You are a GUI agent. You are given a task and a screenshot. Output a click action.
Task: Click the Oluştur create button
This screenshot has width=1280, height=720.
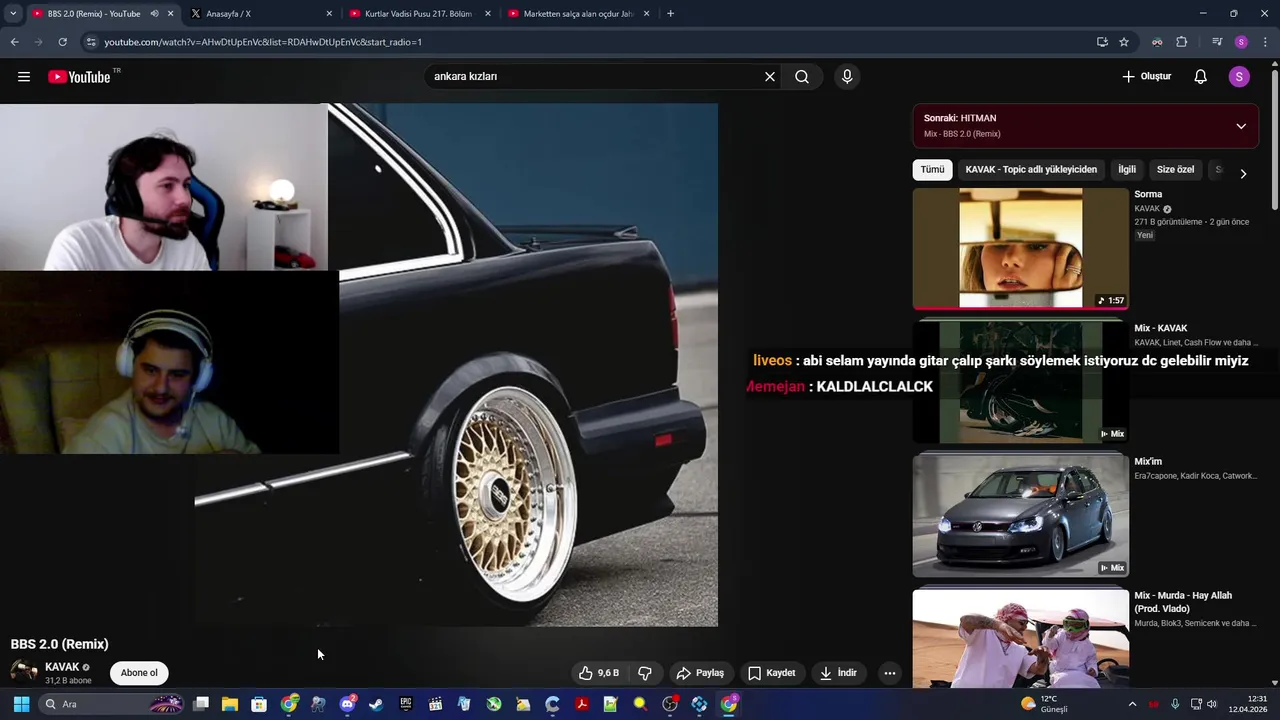1146,77
